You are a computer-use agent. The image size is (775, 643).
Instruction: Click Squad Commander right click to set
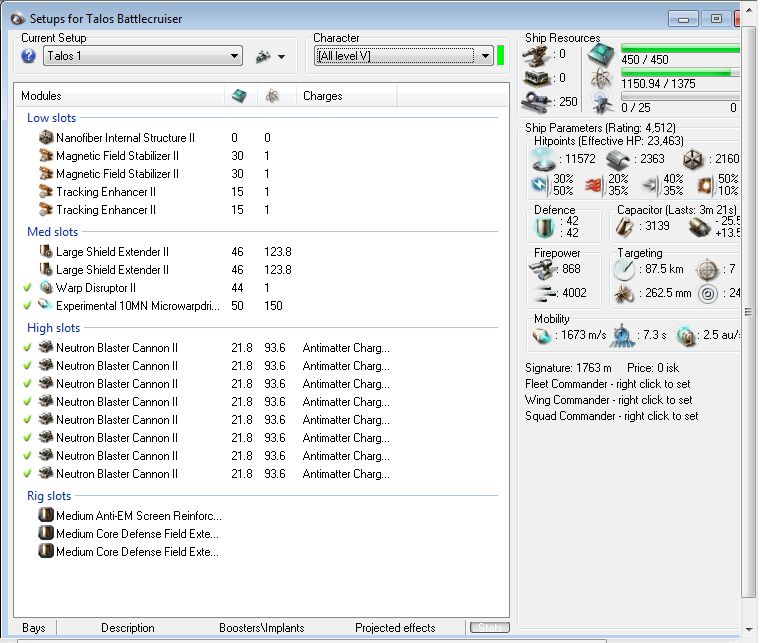[611, 416]
